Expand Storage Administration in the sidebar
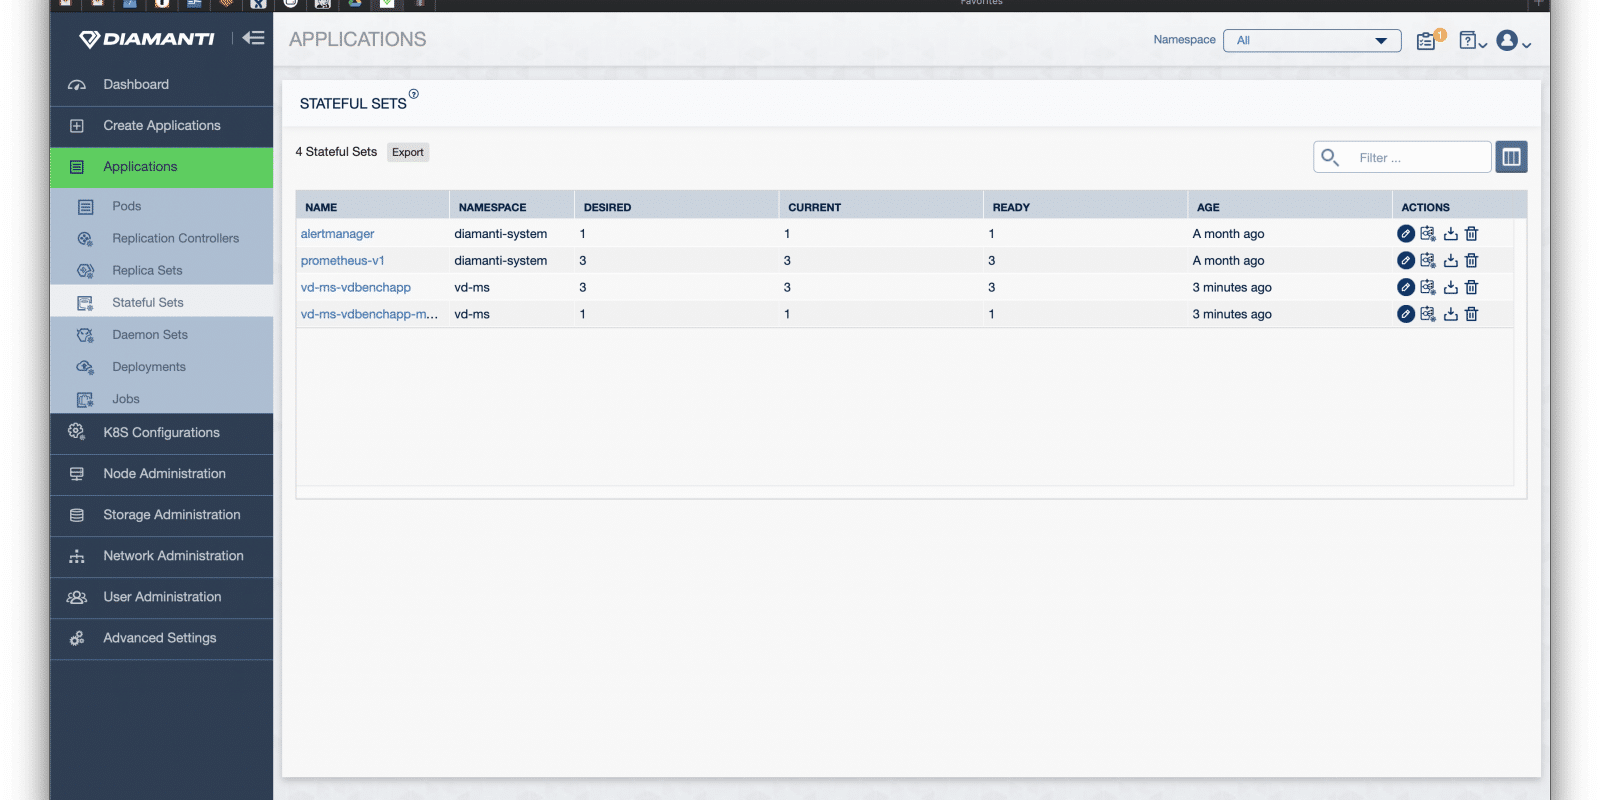Viewport: 1600px width, 800px height. (161, 515)
